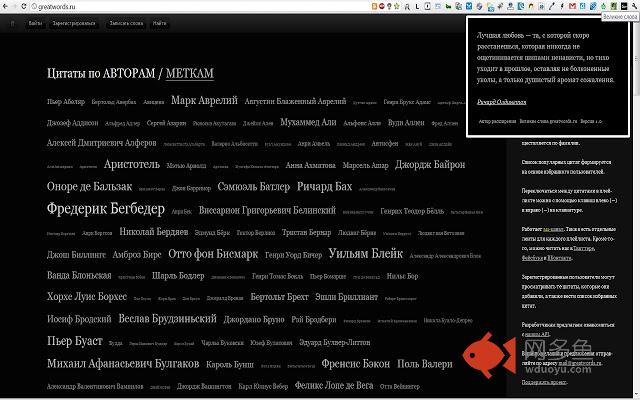The width and height of the screenshot is (640, 400).
Task: Open quotes by Михаил Афанасьевич Булгаков
Action: click(123, 363)
